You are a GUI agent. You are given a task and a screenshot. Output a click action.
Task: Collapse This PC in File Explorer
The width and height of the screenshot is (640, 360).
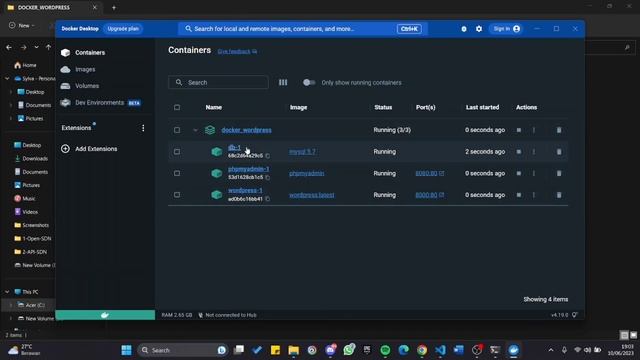[x=7, y=292]
